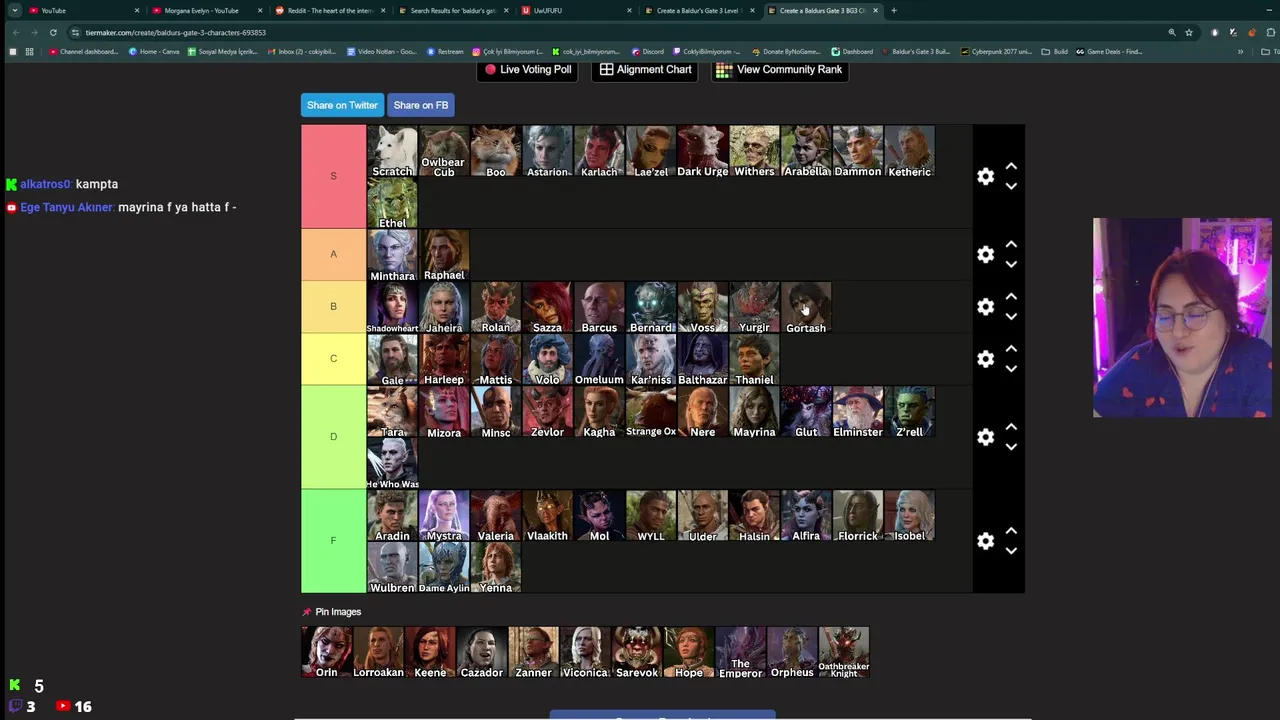Show more bookmarks chevron
This screenshot has width=1280, height=720.
(x=1240, y=51)
